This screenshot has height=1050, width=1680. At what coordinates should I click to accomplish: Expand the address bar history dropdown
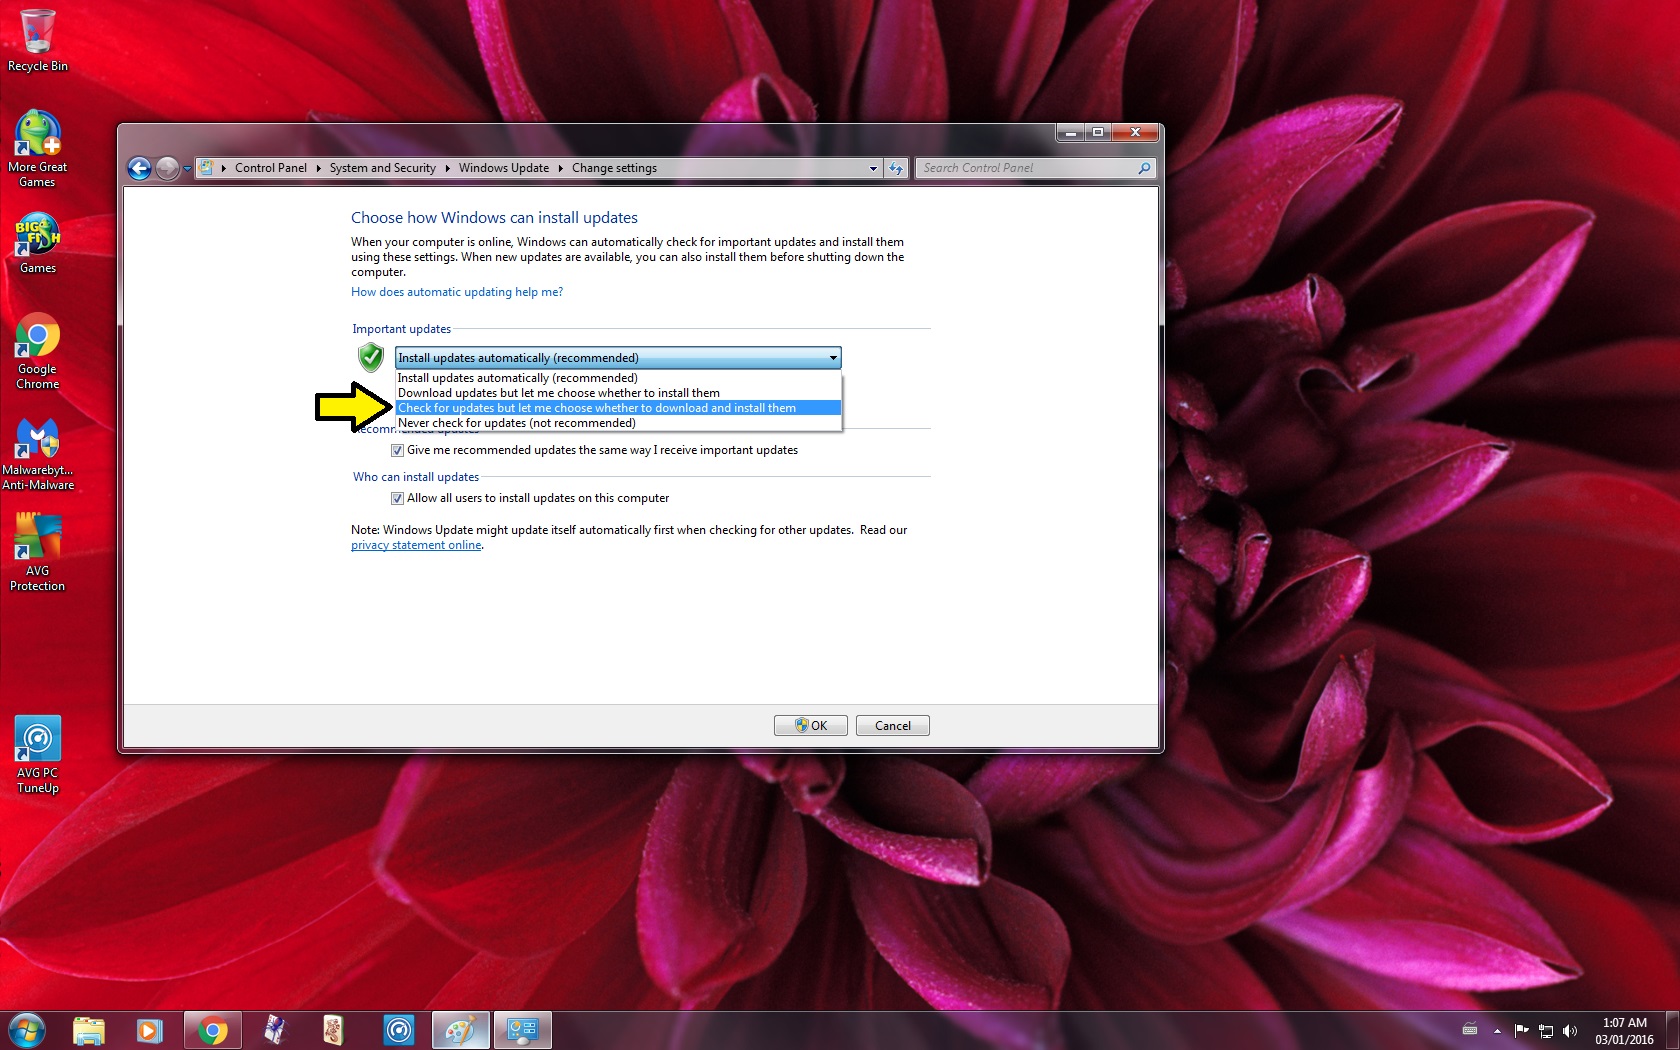873,168
